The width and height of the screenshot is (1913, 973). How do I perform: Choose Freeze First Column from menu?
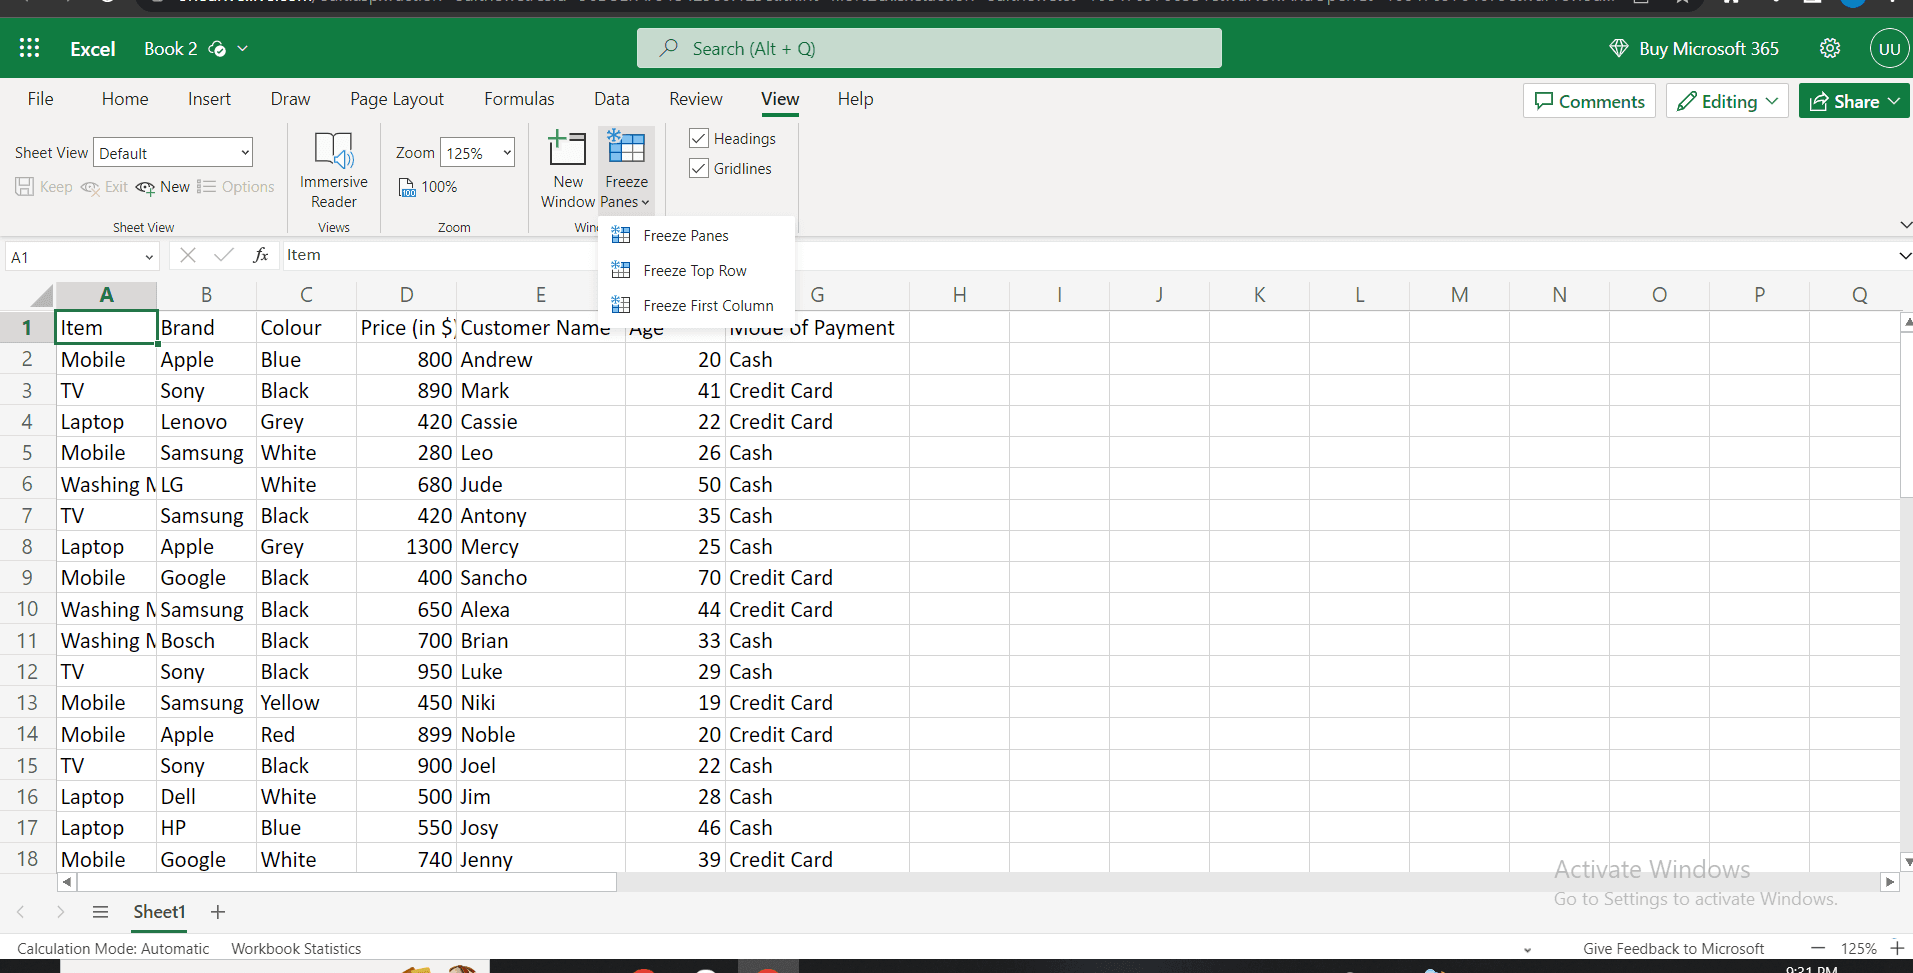tap(707, 306)
